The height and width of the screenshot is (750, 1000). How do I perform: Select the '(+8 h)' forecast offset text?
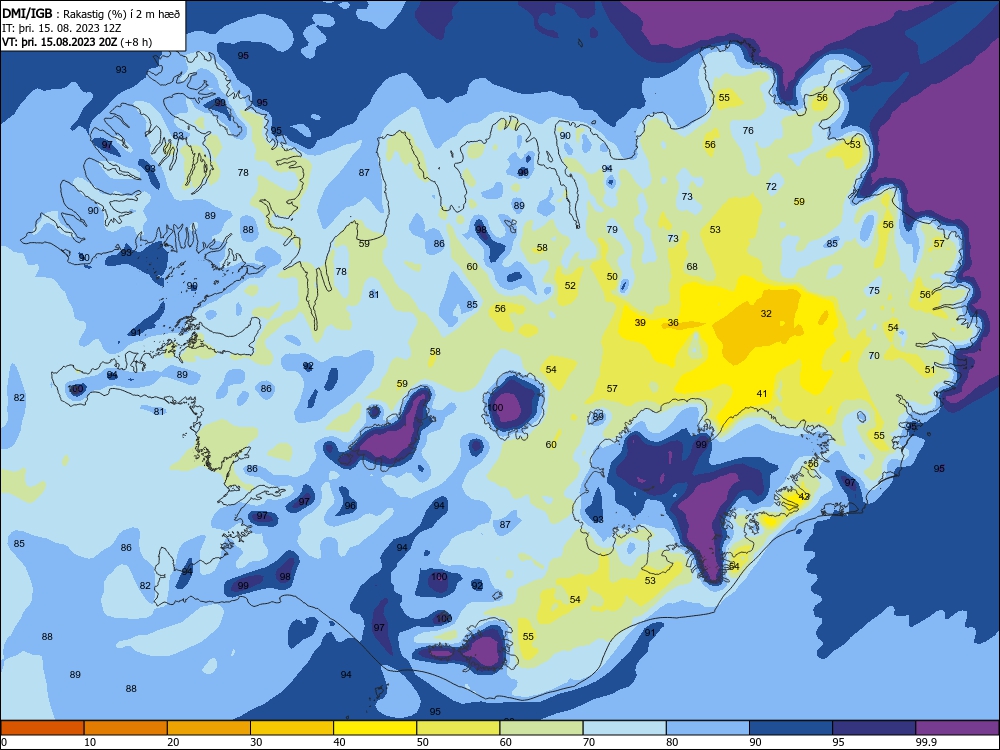pyautogui.click(x=136, y=42)
